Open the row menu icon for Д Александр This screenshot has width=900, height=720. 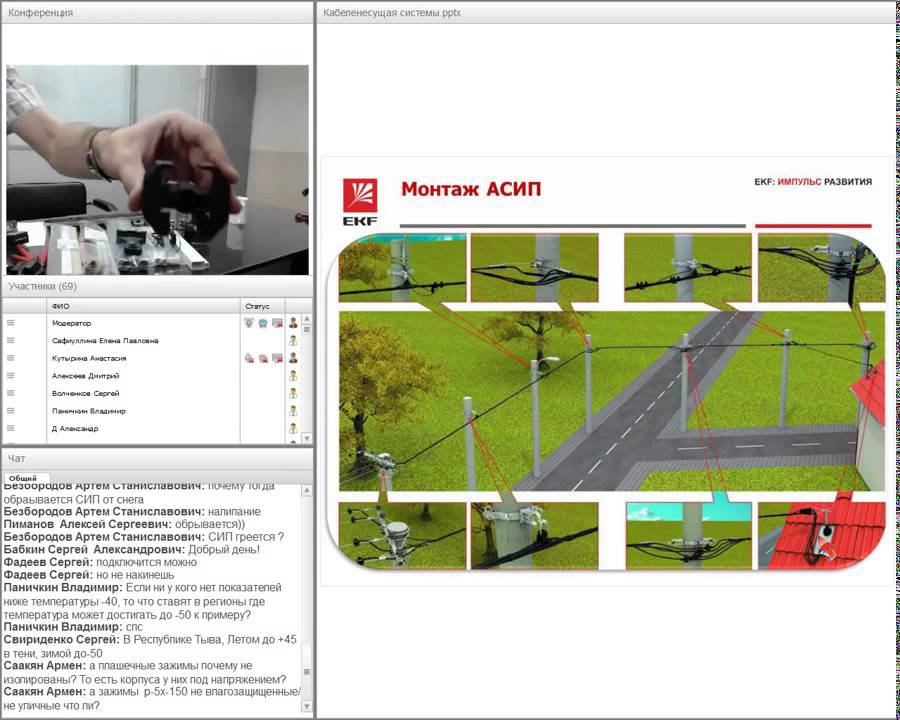click(x=10, y=428)
